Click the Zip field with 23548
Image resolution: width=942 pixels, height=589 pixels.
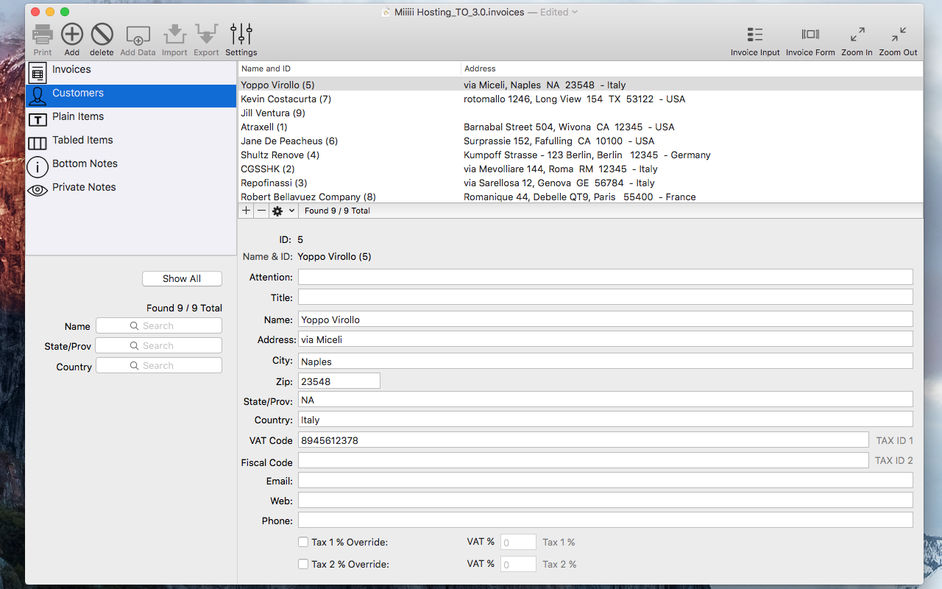pos(339,381)
